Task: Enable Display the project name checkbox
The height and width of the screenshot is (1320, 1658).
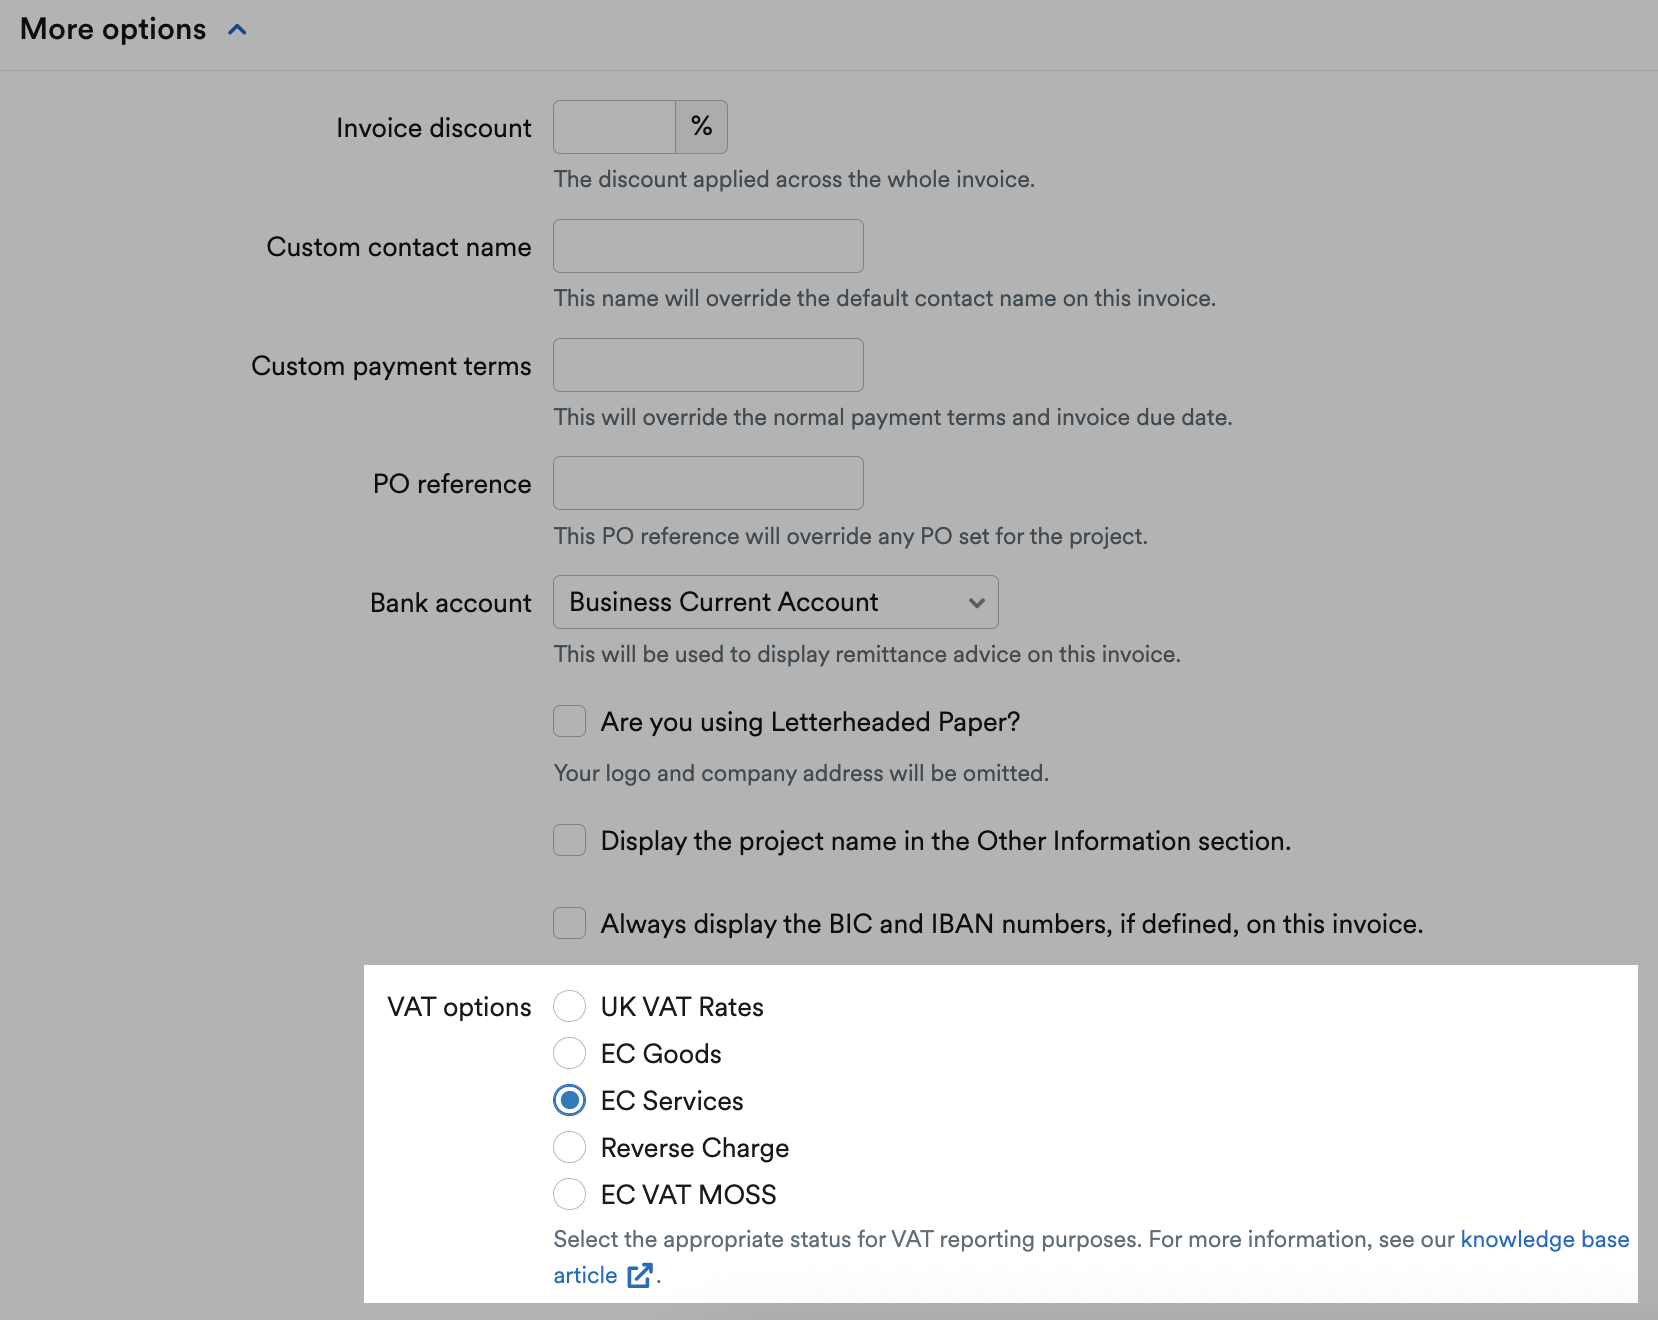Action: [x=570, y=840]
